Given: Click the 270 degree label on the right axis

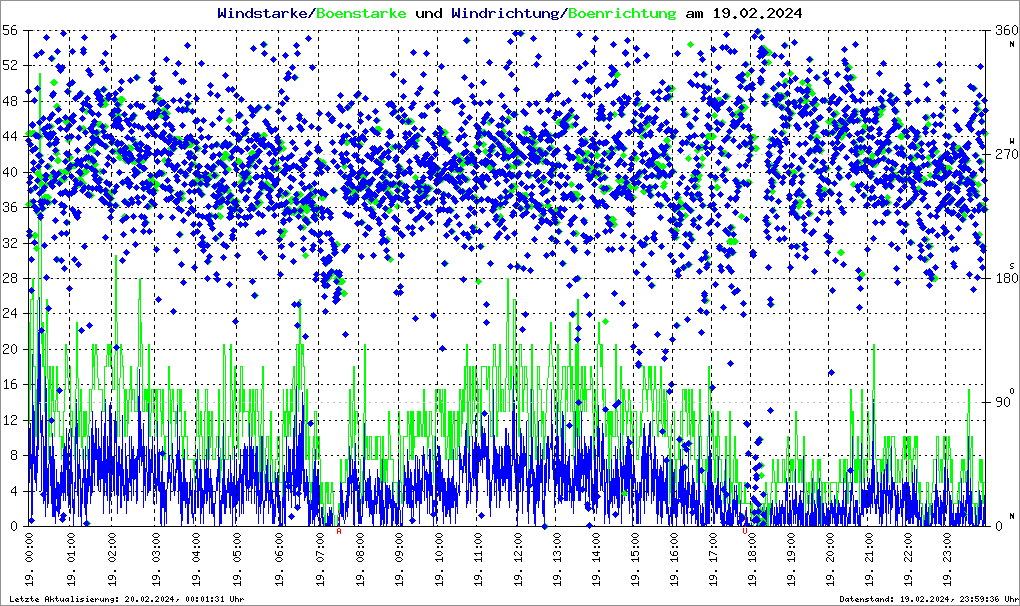Looking at the screenshot, I should (x=1003, y=155).
